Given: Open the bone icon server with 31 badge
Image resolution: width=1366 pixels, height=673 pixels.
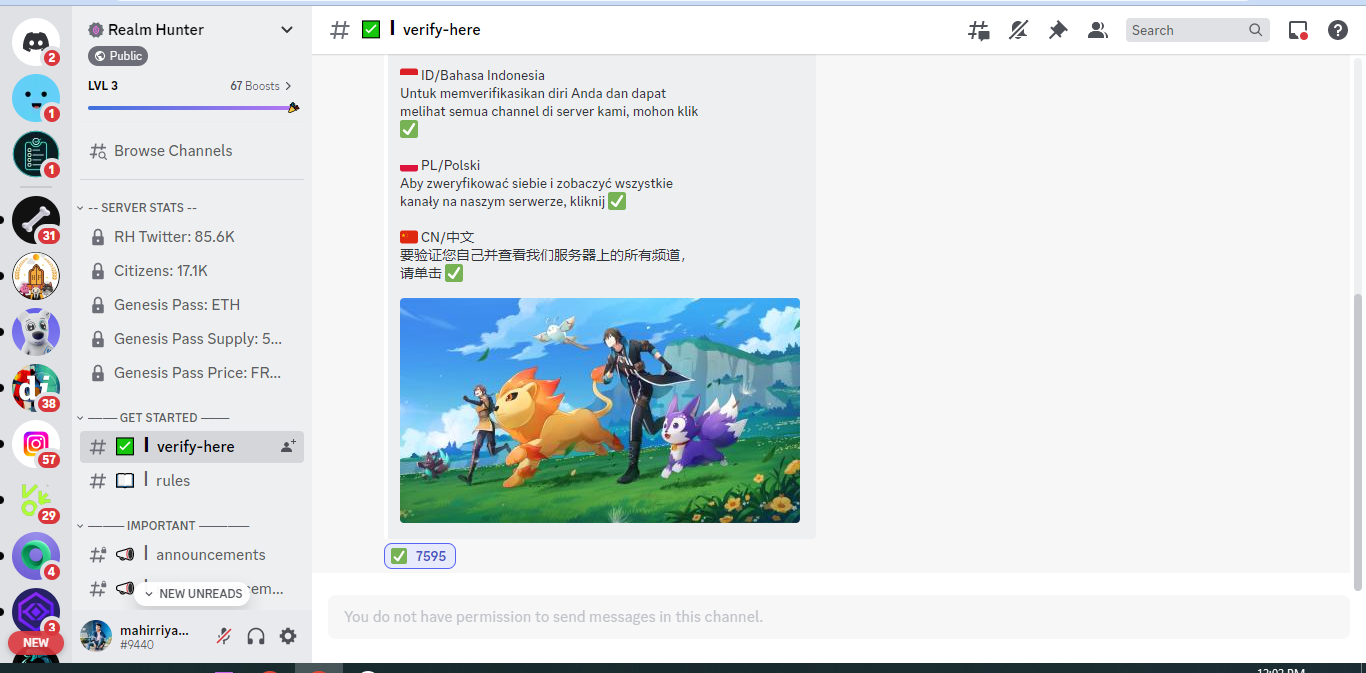Looking at the screenshot, I should 36,220.
